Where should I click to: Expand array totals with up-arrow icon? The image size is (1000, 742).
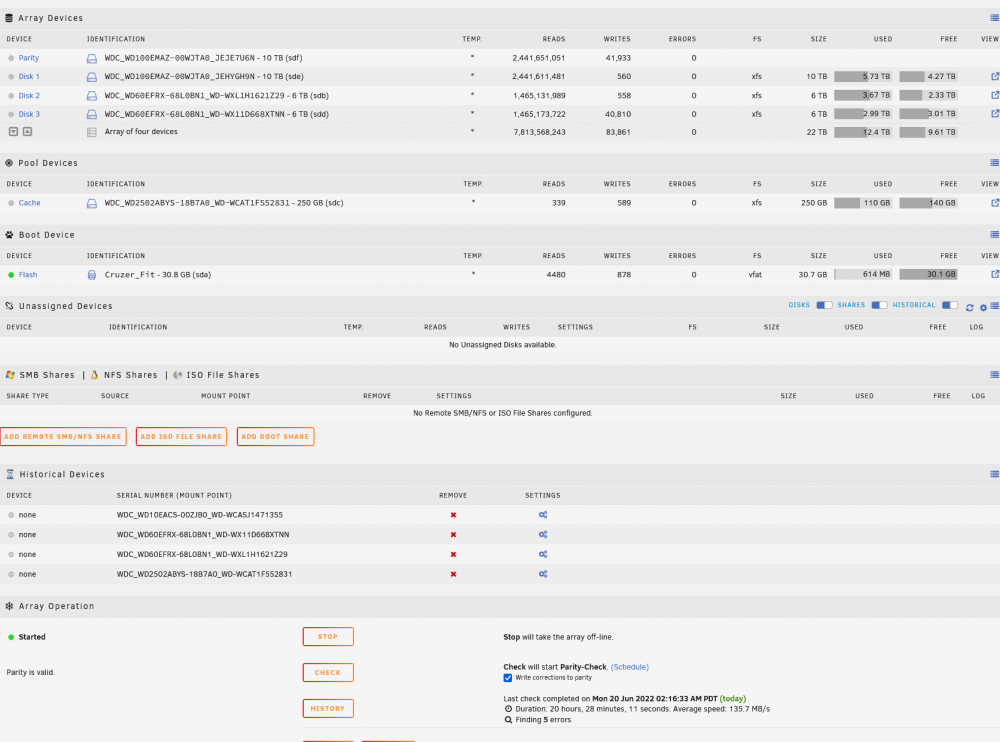27,132
